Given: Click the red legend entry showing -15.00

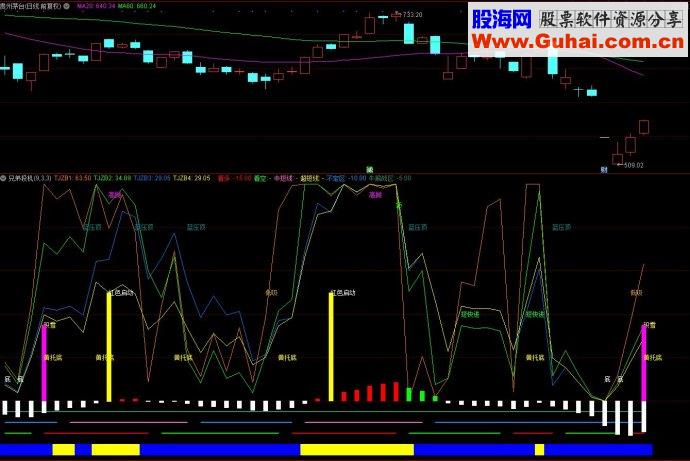Looking at the screenshot, I should click(235, 178).
